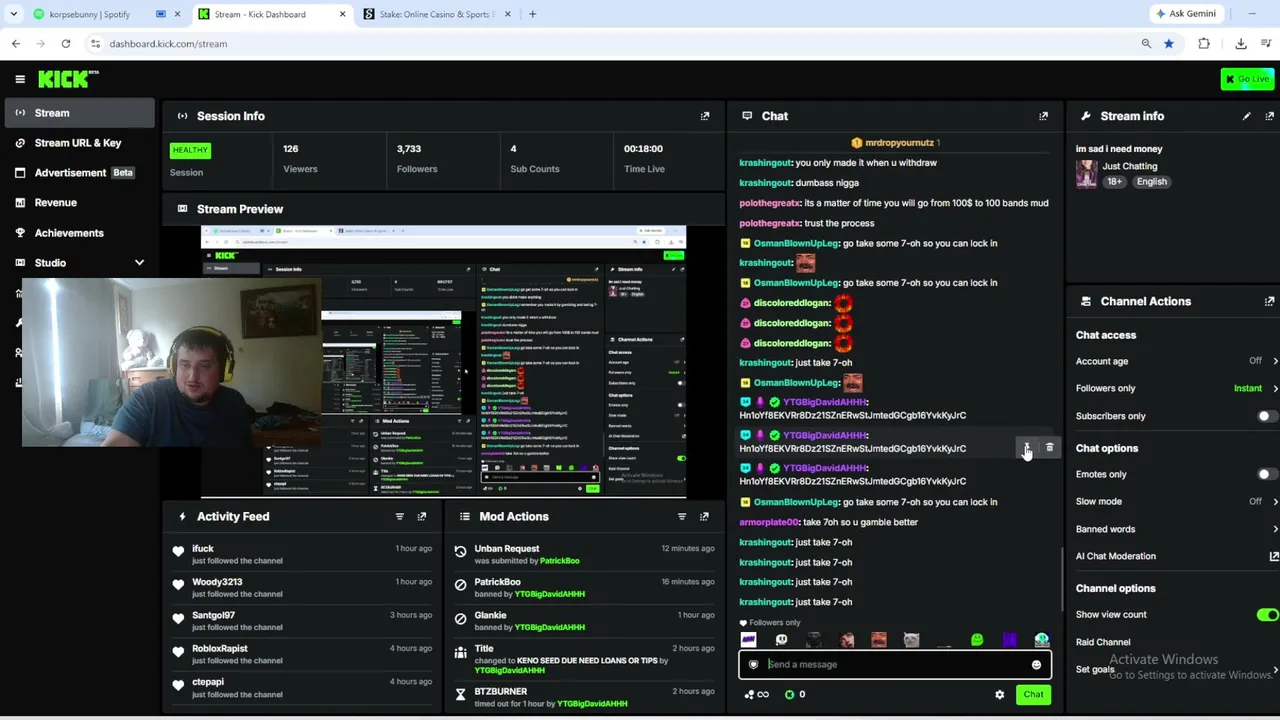Open AI Chat Moderation external link

1274,556
